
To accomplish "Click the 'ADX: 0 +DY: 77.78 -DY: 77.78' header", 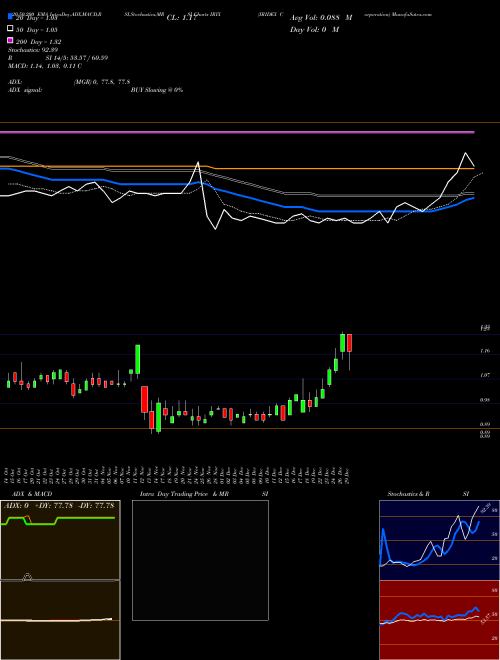I will click(x=60, y=505).
